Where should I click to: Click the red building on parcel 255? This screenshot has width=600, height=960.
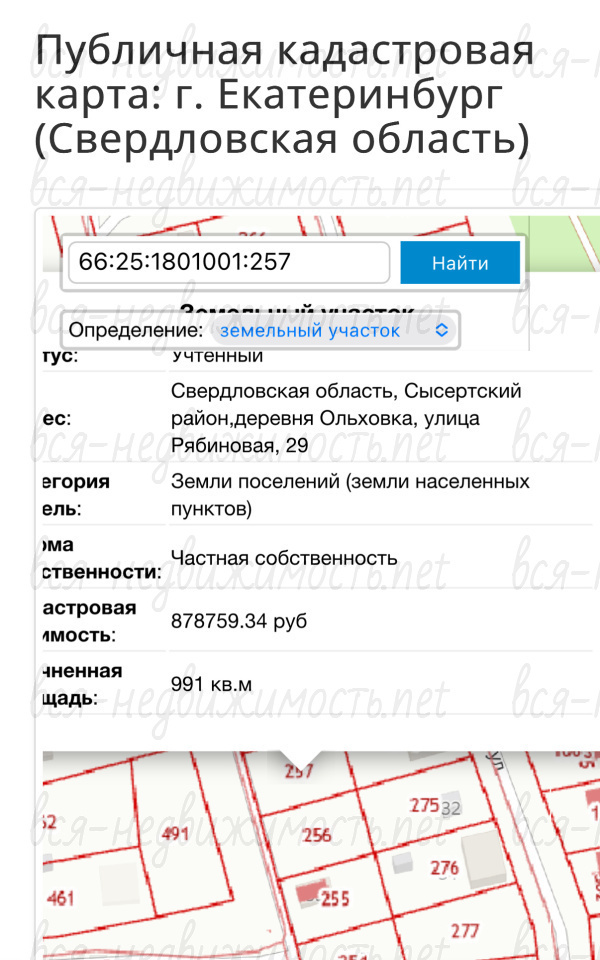click(310, 890)
